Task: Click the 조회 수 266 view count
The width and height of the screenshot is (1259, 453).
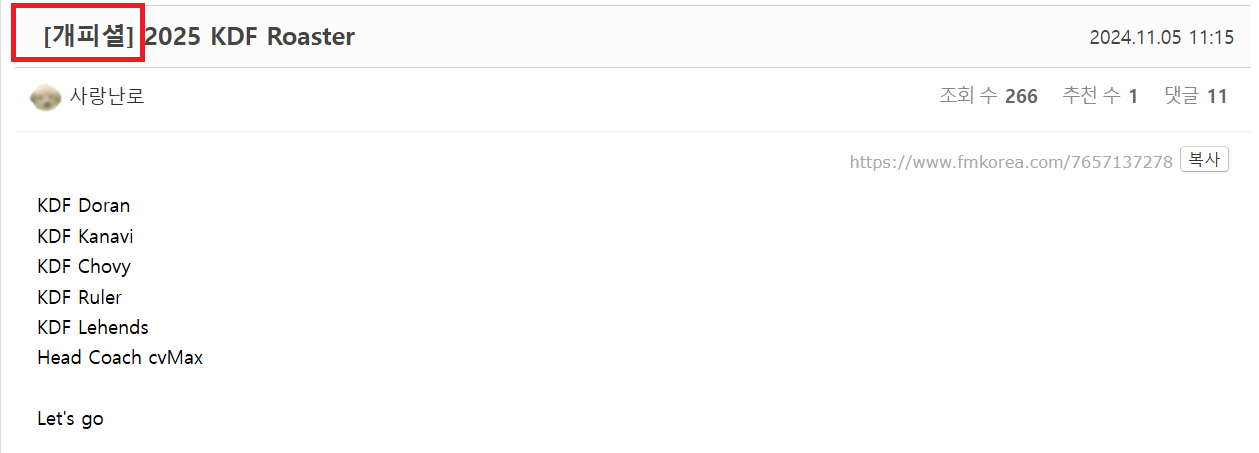Action: point(988,97)
